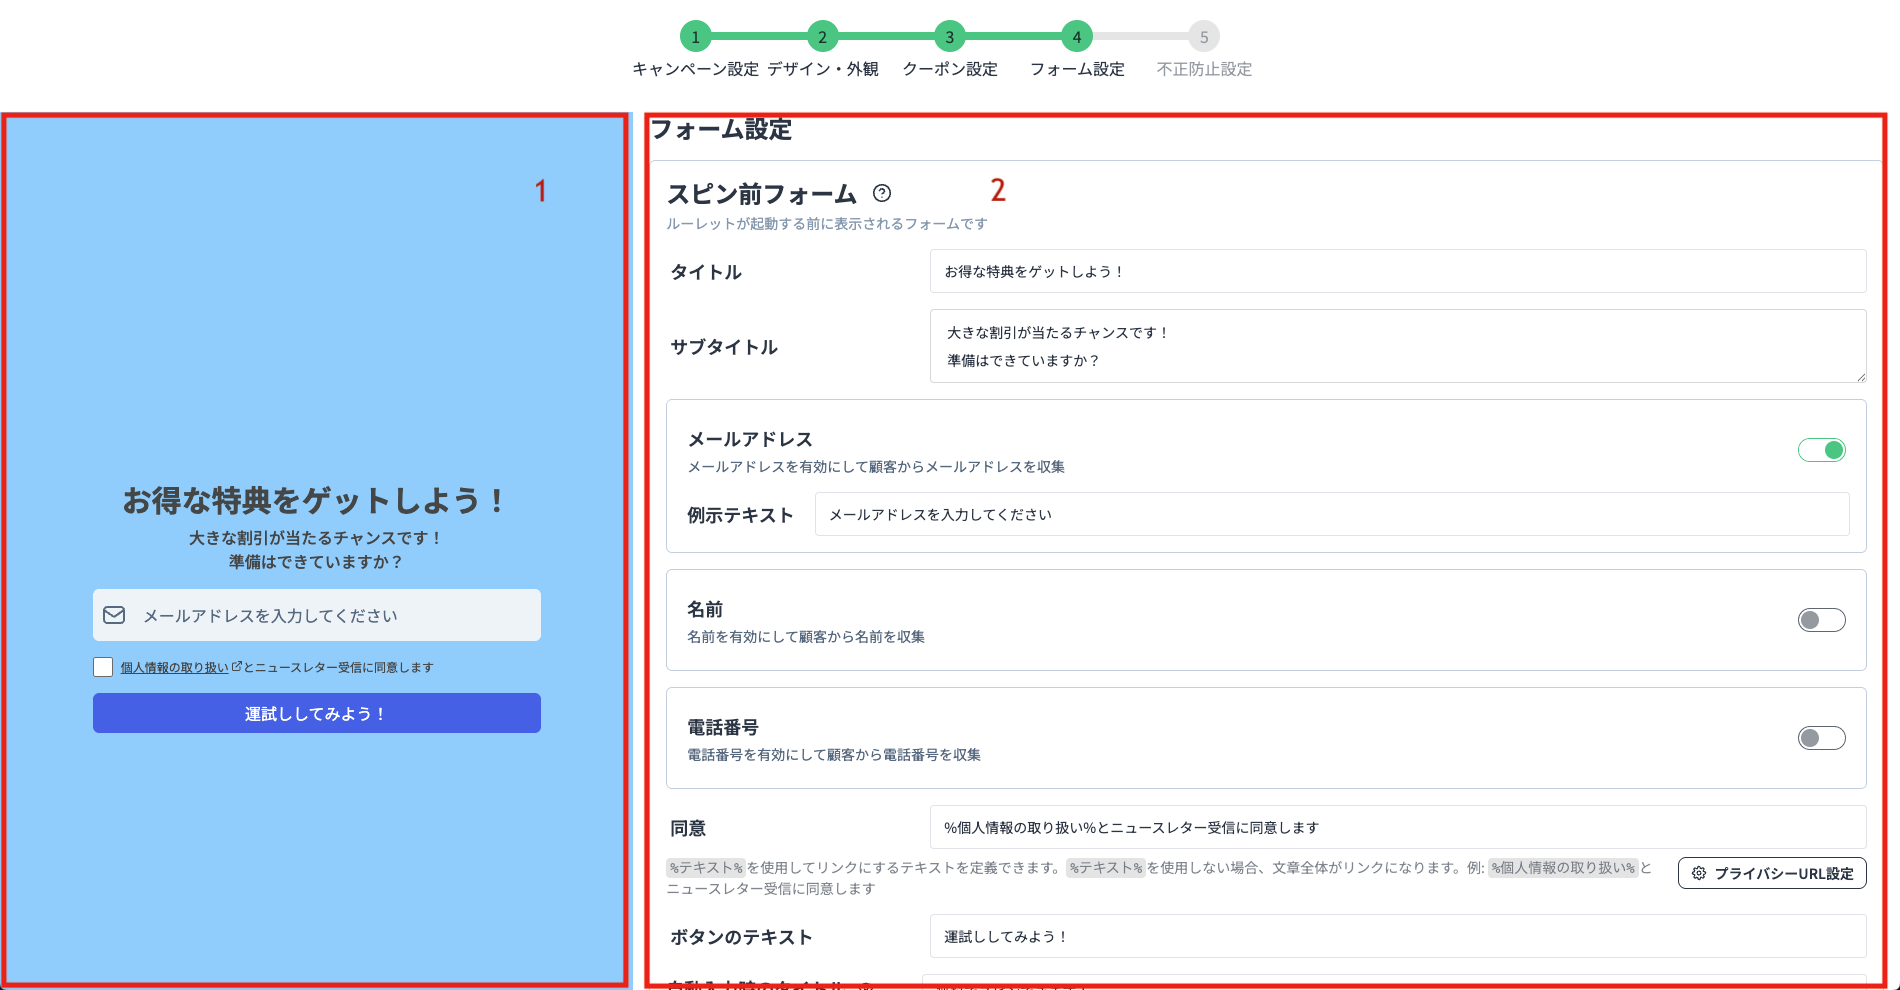Click the envelope icon in the email preview field
Image resolution: width=1900 pixels, height=990 pixels.
click(x=113, y=615)
